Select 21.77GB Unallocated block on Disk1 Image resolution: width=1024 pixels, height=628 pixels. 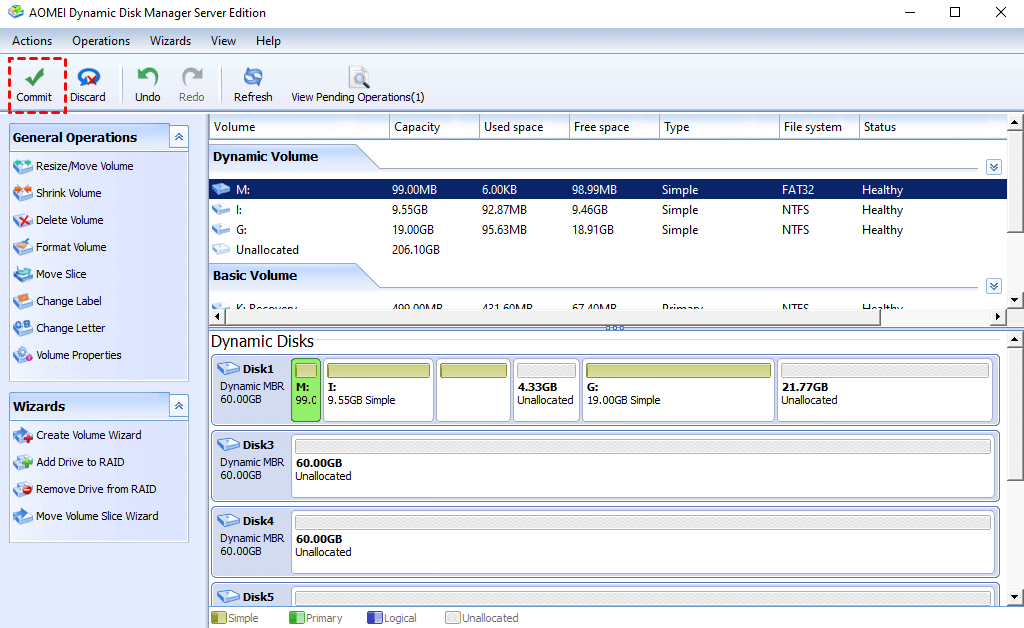884,390
